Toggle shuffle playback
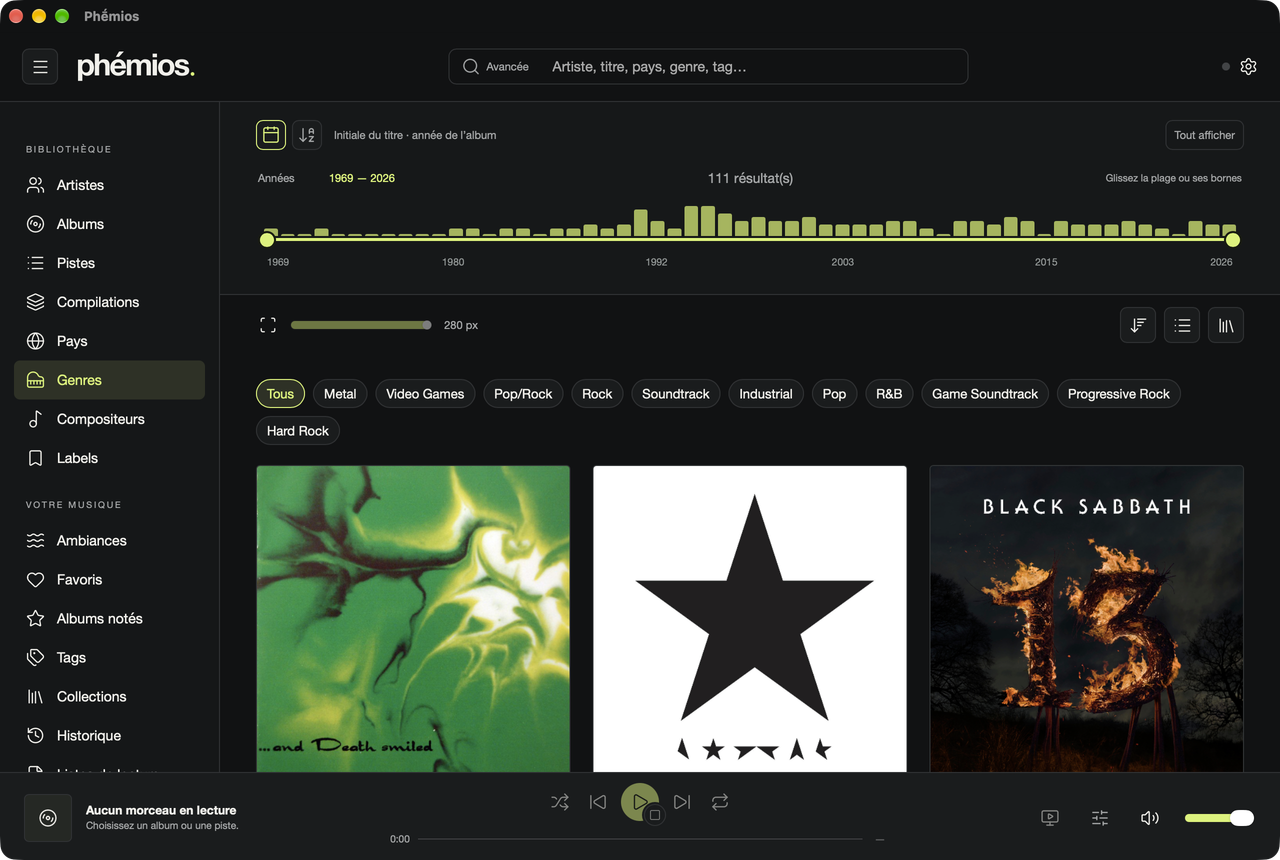 [560, 802]
